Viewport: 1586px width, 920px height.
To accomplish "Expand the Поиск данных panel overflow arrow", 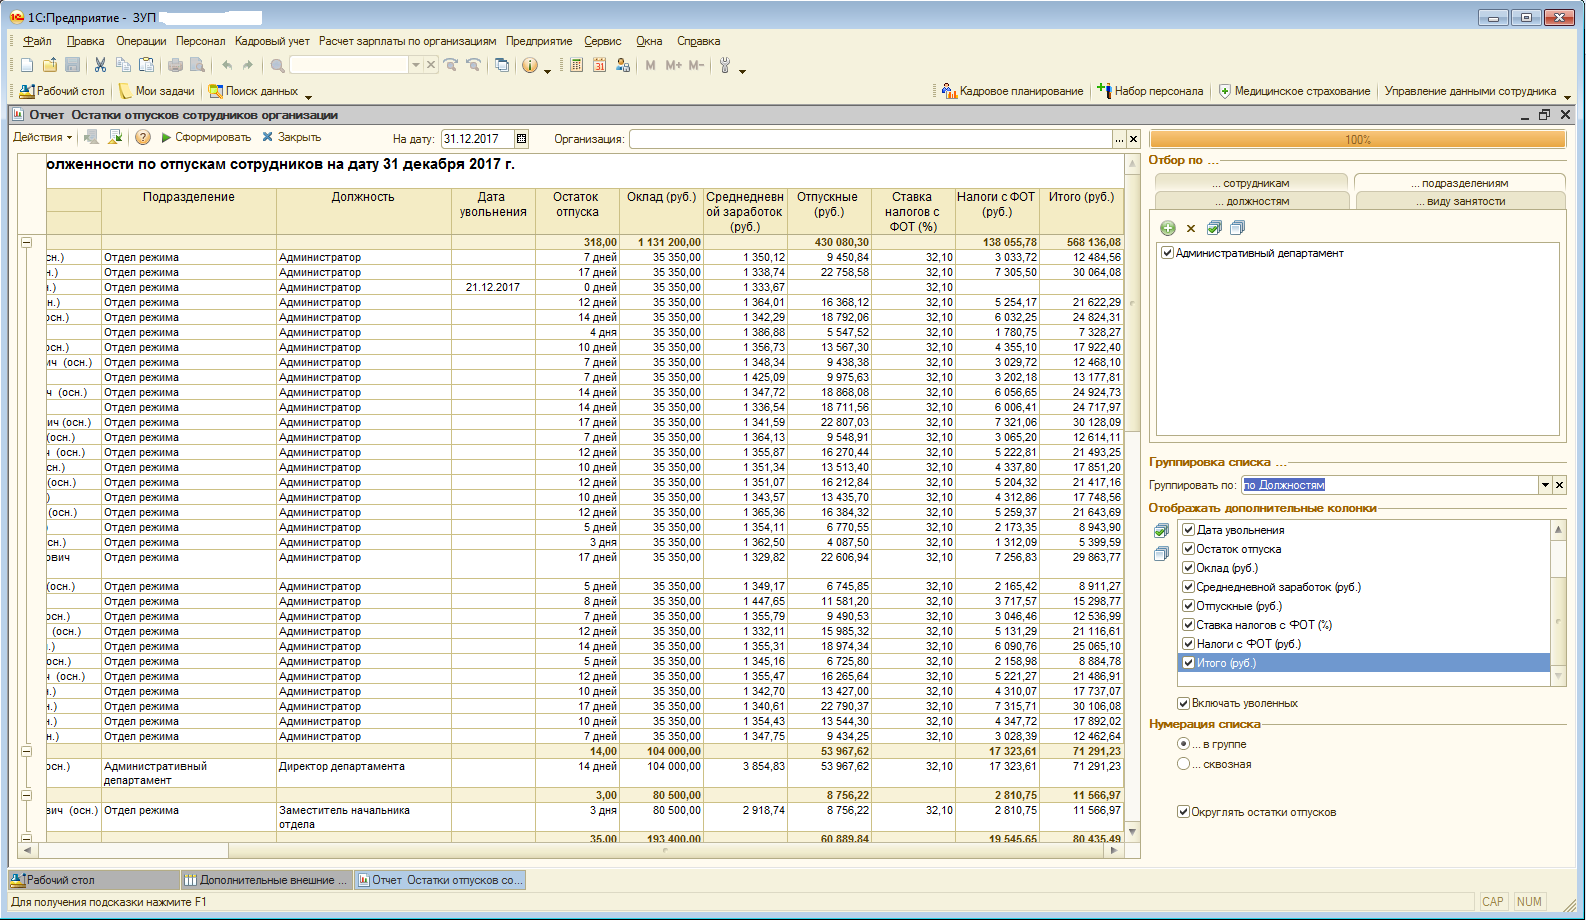I will coord(308,97).
